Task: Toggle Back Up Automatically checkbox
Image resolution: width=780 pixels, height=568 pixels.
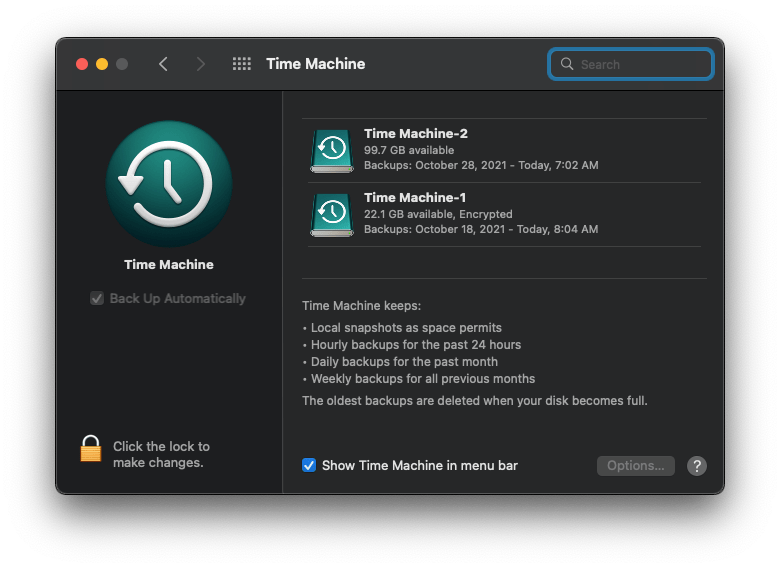Action: pos(97,298)
